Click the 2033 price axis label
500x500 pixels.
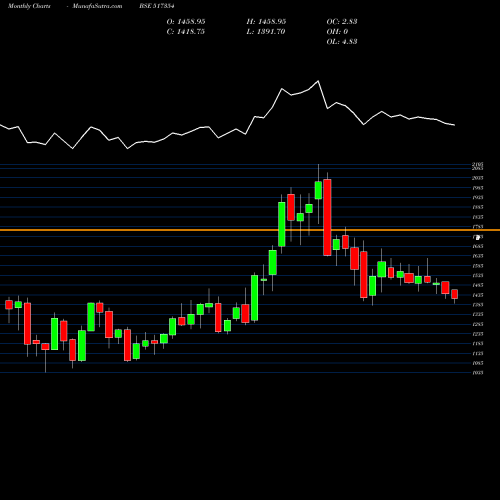(x=478, y=178)
